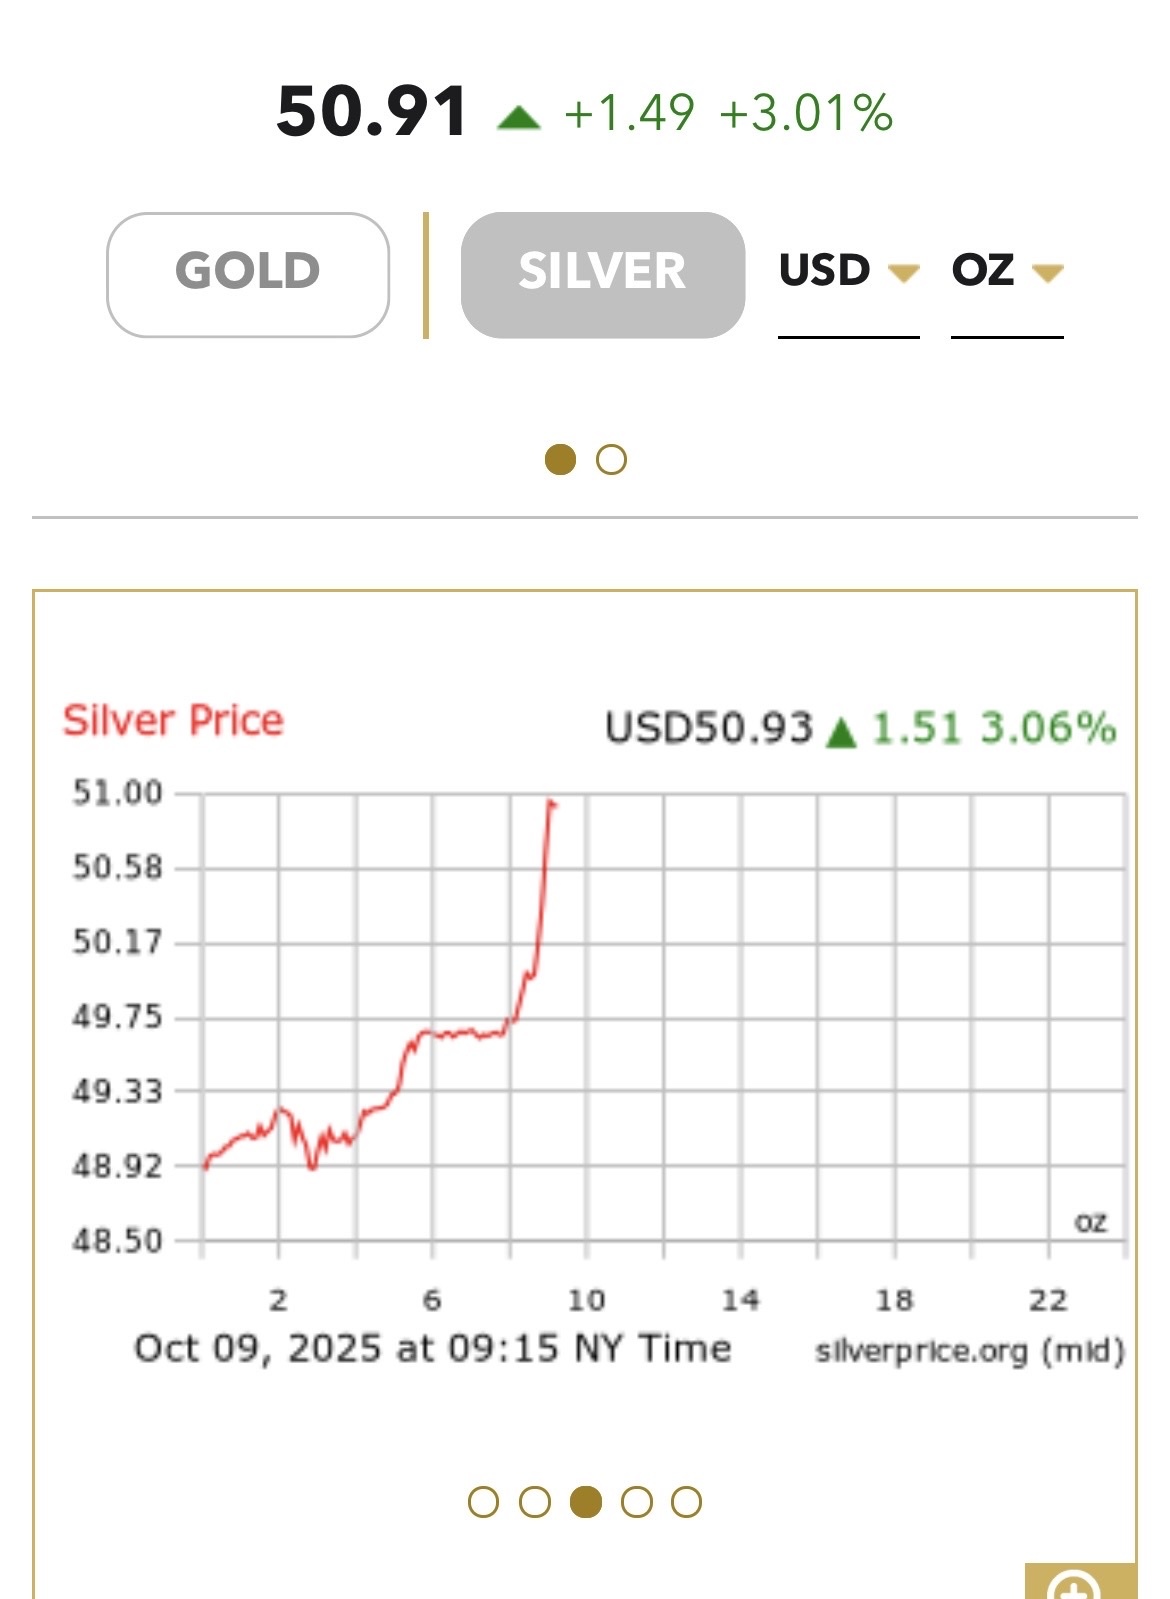
Task: Jump to the fourth chart carousel dot
Action: click(637, 1502)
